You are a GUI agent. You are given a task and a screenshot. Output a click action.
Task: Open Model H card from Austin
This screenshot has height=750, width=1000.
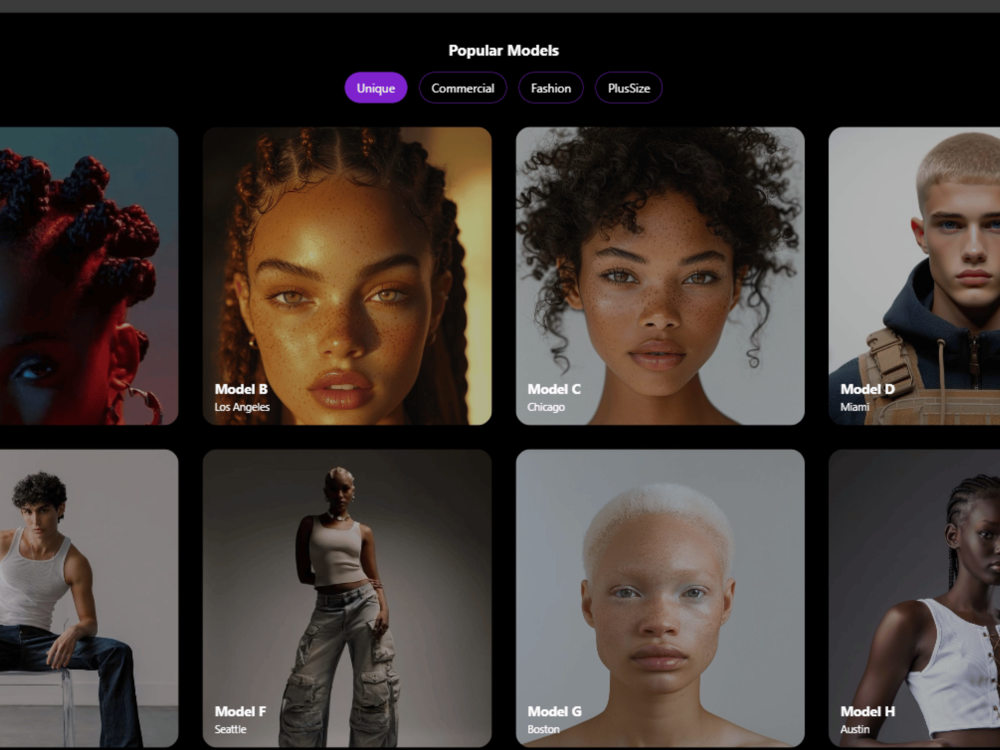pyautogui.click(x=914, y=598)
